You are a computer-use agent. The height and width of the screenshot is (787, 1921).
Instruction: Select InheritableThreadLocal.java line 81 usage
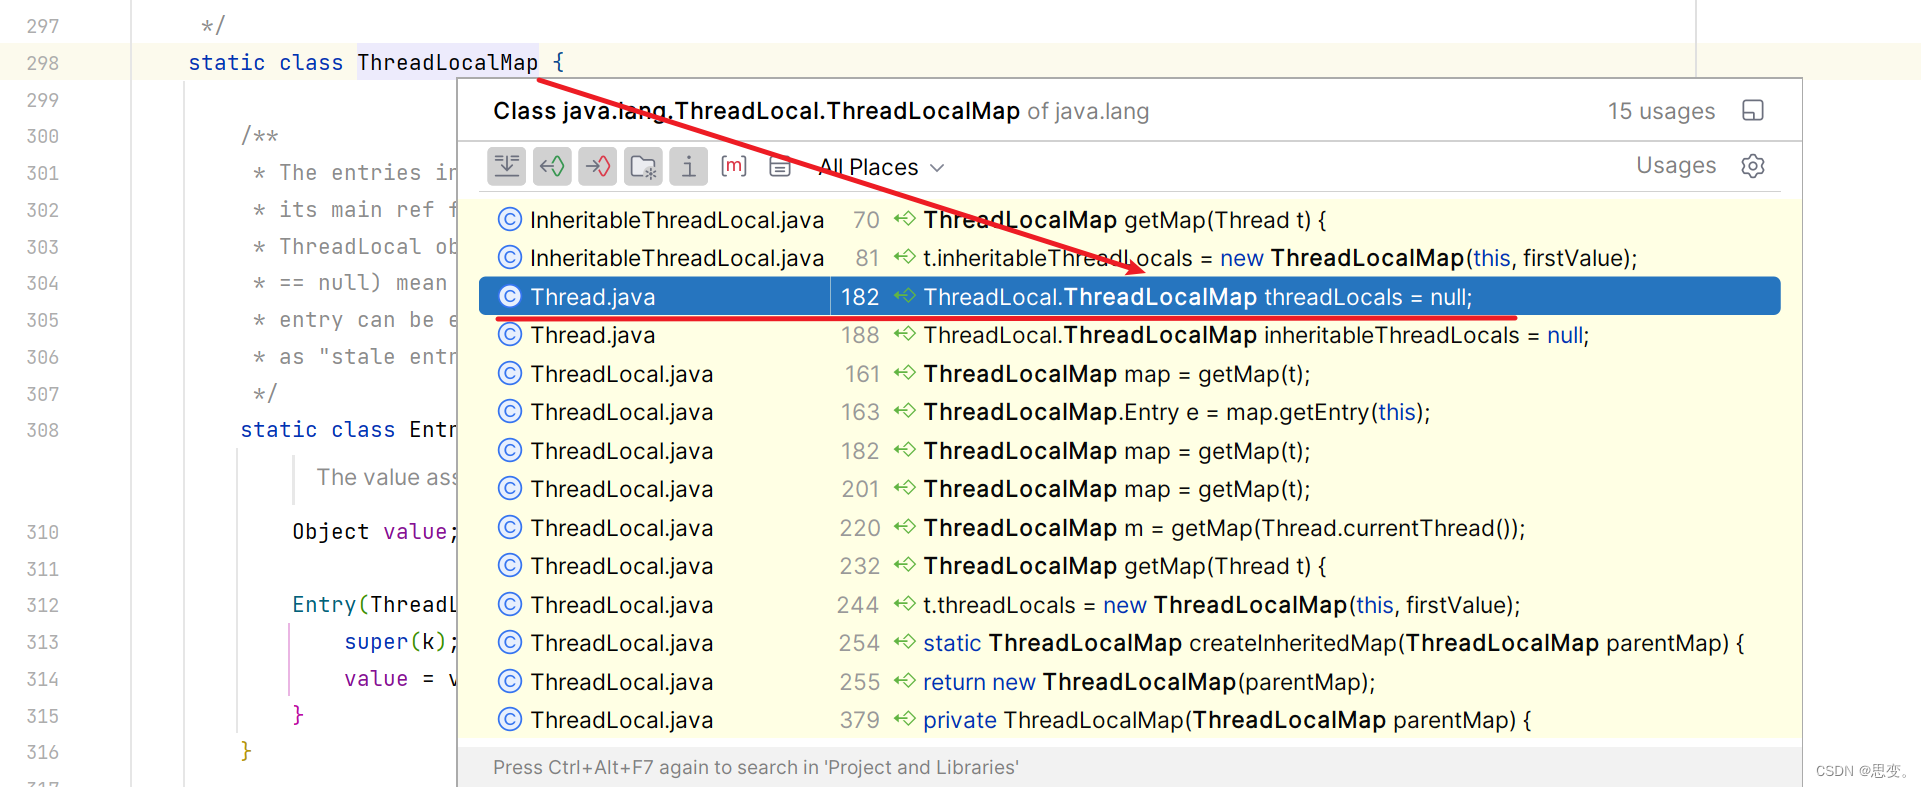(x=1130, y=258)
